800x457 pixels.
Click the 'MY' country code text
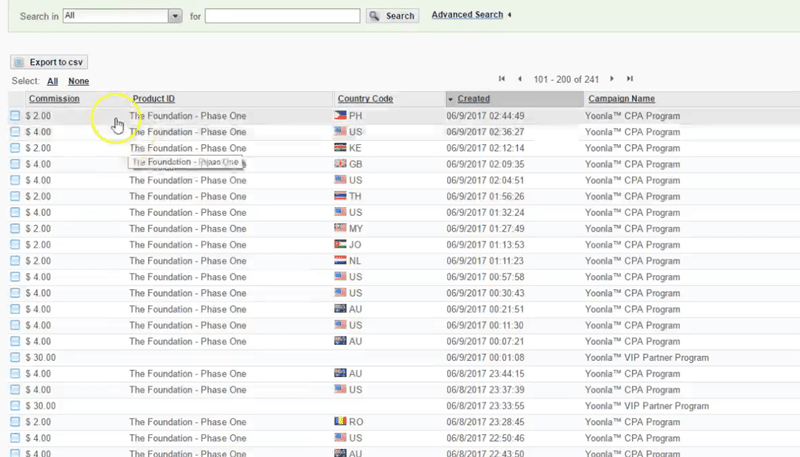[356, 228]
